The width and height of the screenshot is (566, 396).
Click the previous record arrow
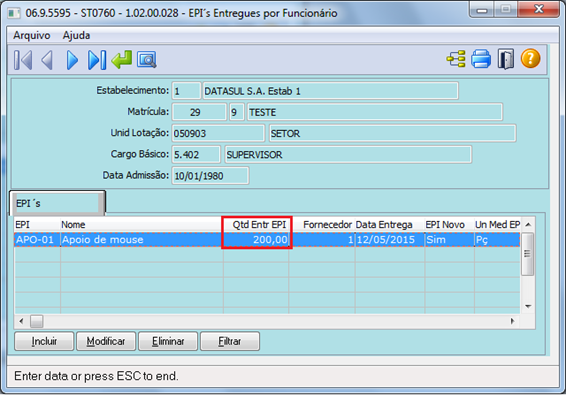click(47, 60)
